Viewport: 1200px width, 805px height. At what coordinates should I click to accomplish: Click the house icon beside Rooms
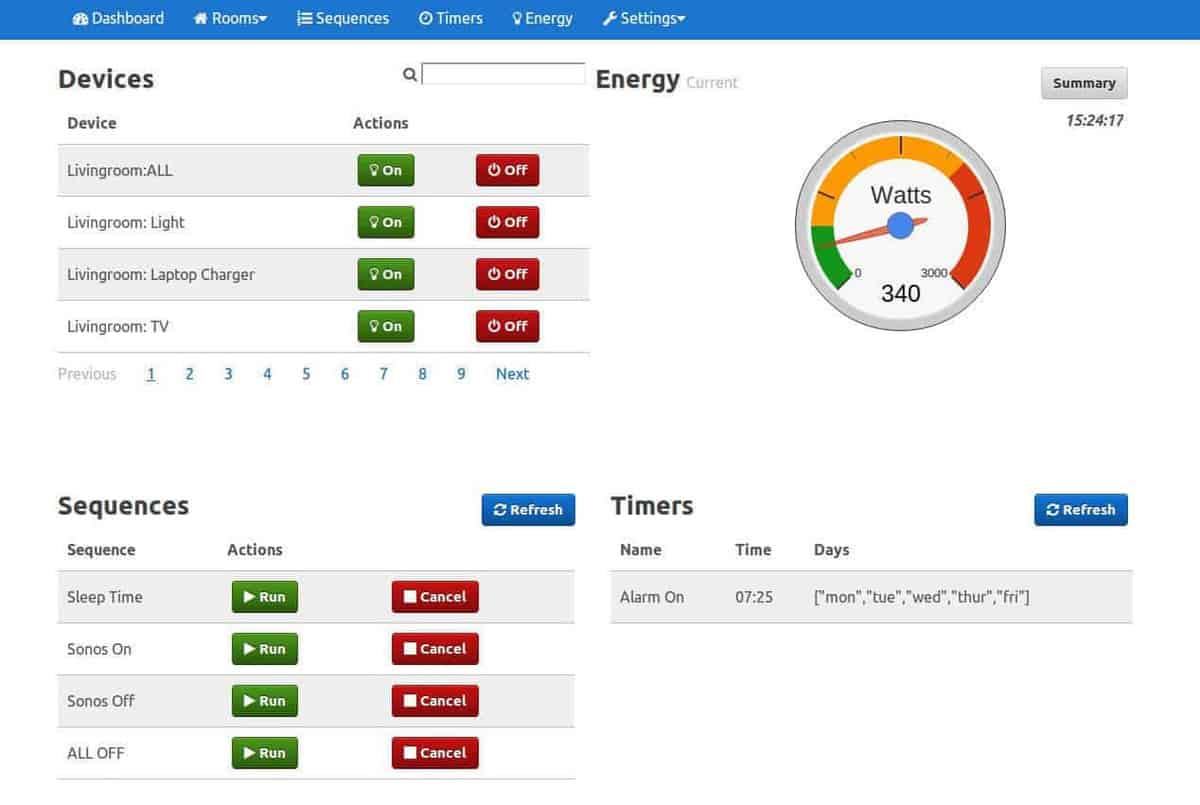[x=200, y=19]
